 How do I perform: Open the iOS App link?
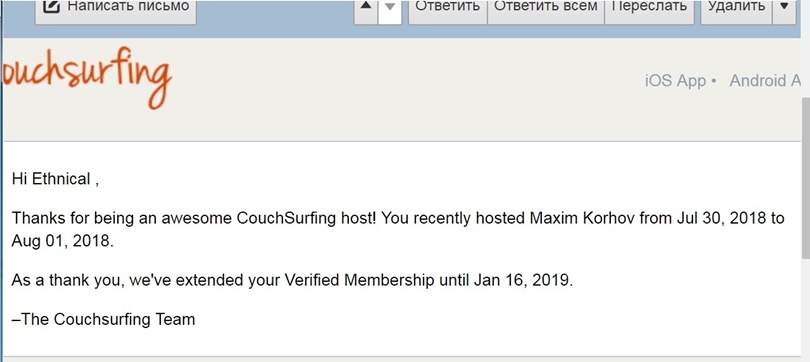coord(676,81)
